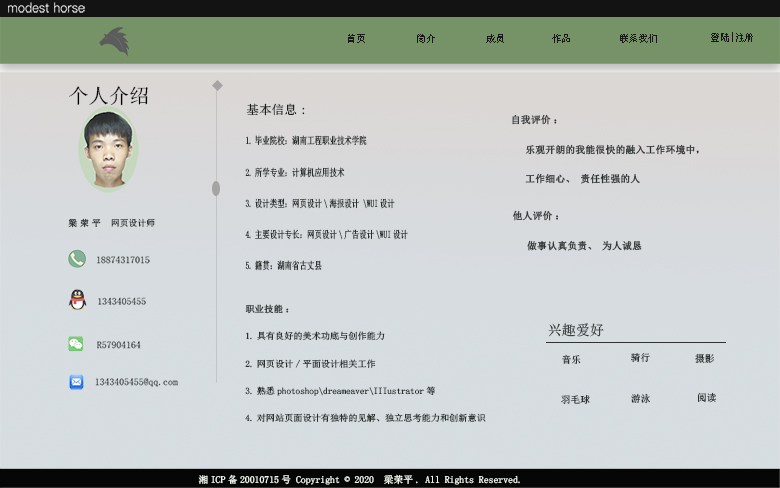Click the 登陆 link
The image size is (780, 488).
tap(720, 38)
